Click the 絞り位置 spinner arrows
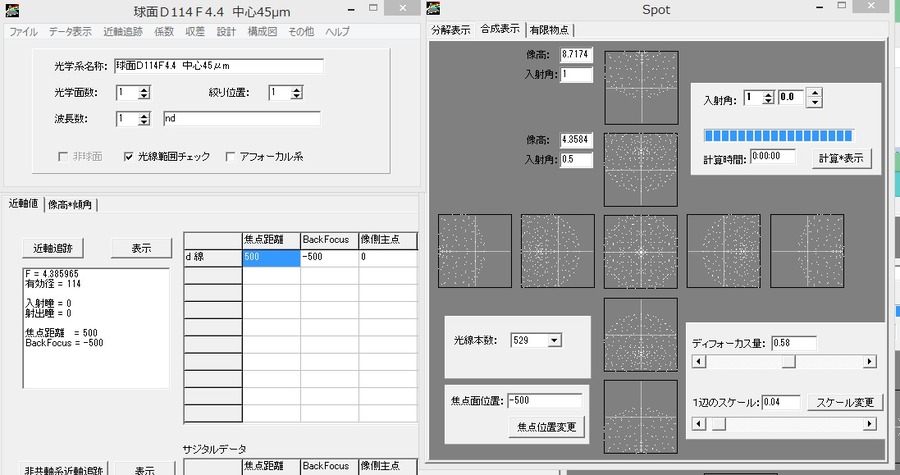The image size is (900, 475). [296, 92]
